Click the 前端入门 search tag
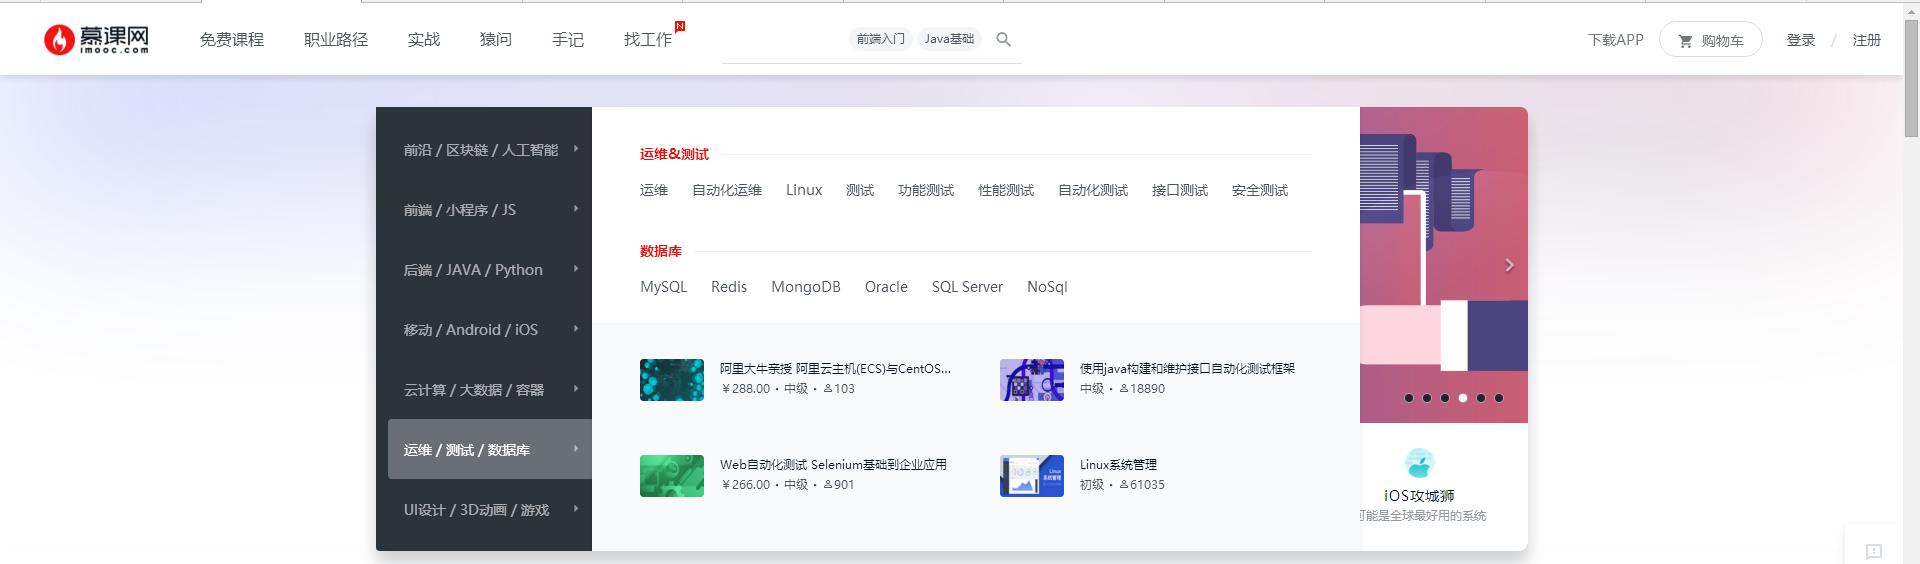 (881, 39)
